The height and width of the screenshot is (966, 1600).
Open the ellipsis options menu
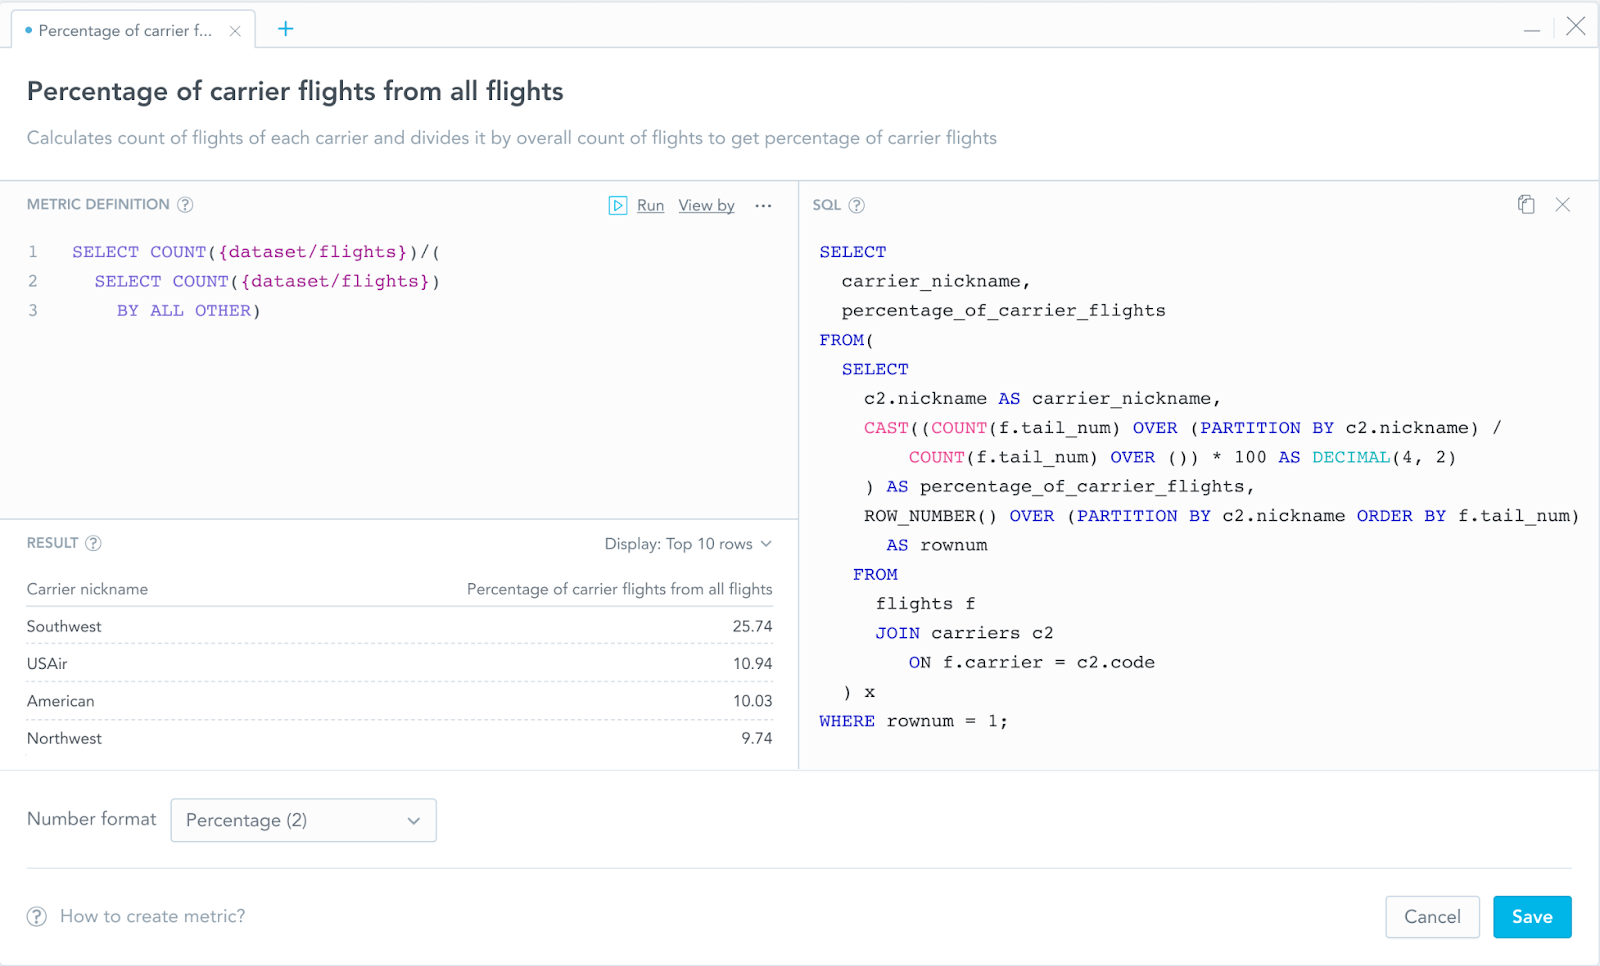pos(763,205)
